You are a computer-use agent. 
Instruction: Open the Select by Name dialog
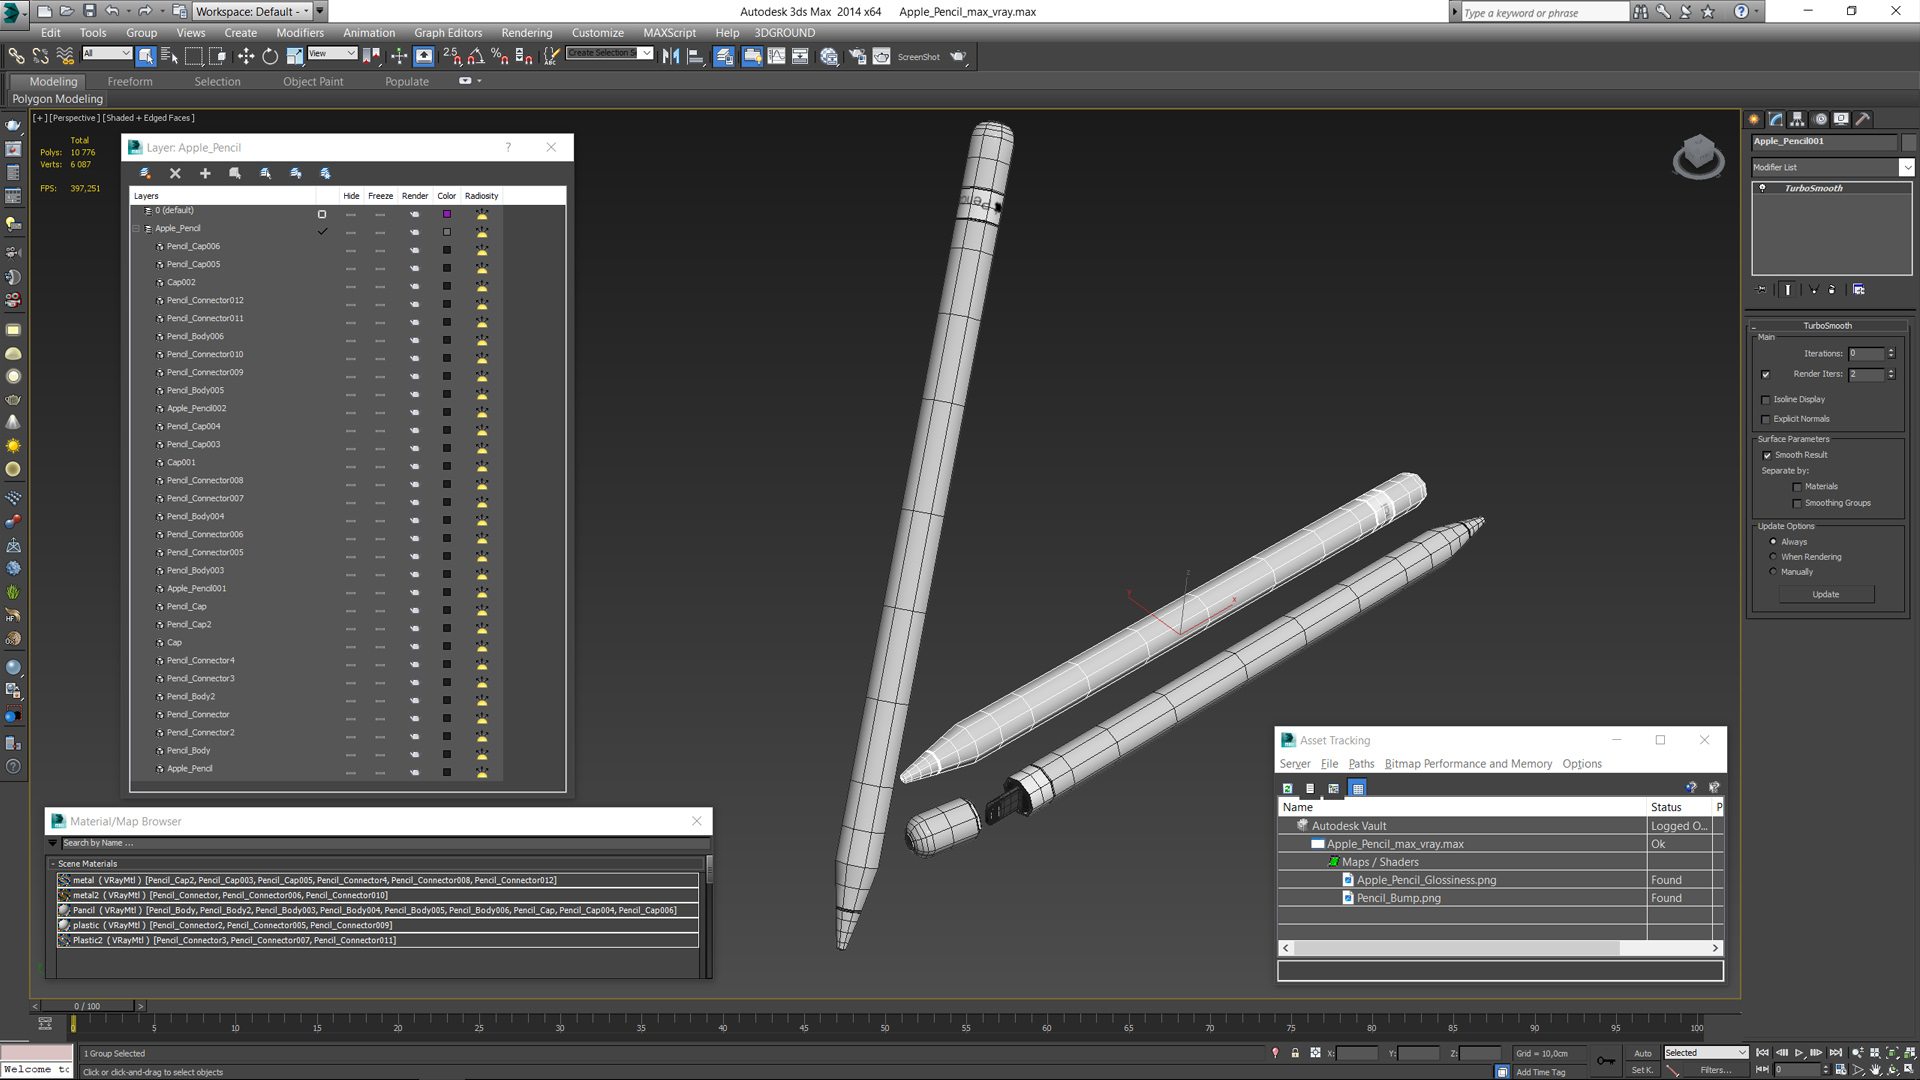tap(169, 57)
